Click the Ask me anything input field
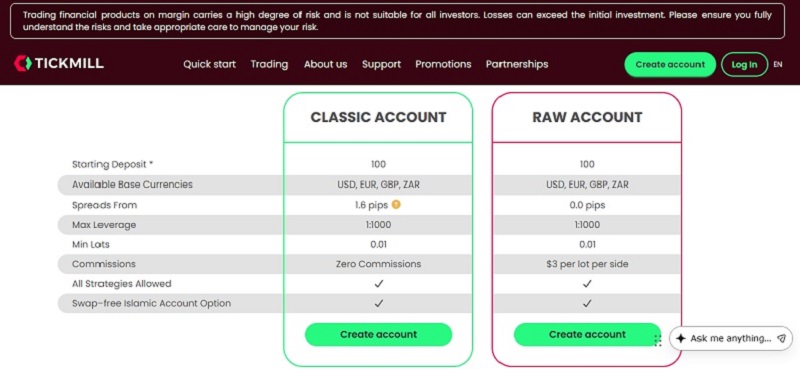 pyautogui.click(x=731, y=338)
